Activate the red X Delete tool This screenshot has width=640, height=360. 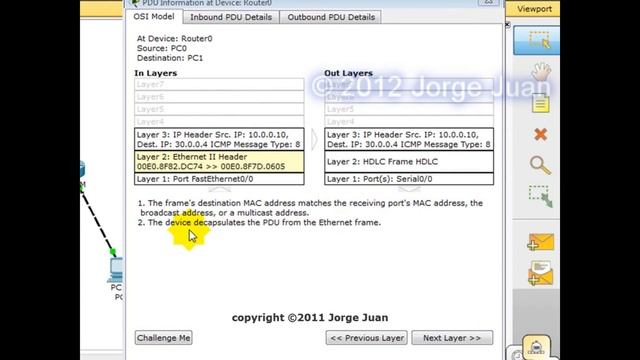[x=541, y=134]
